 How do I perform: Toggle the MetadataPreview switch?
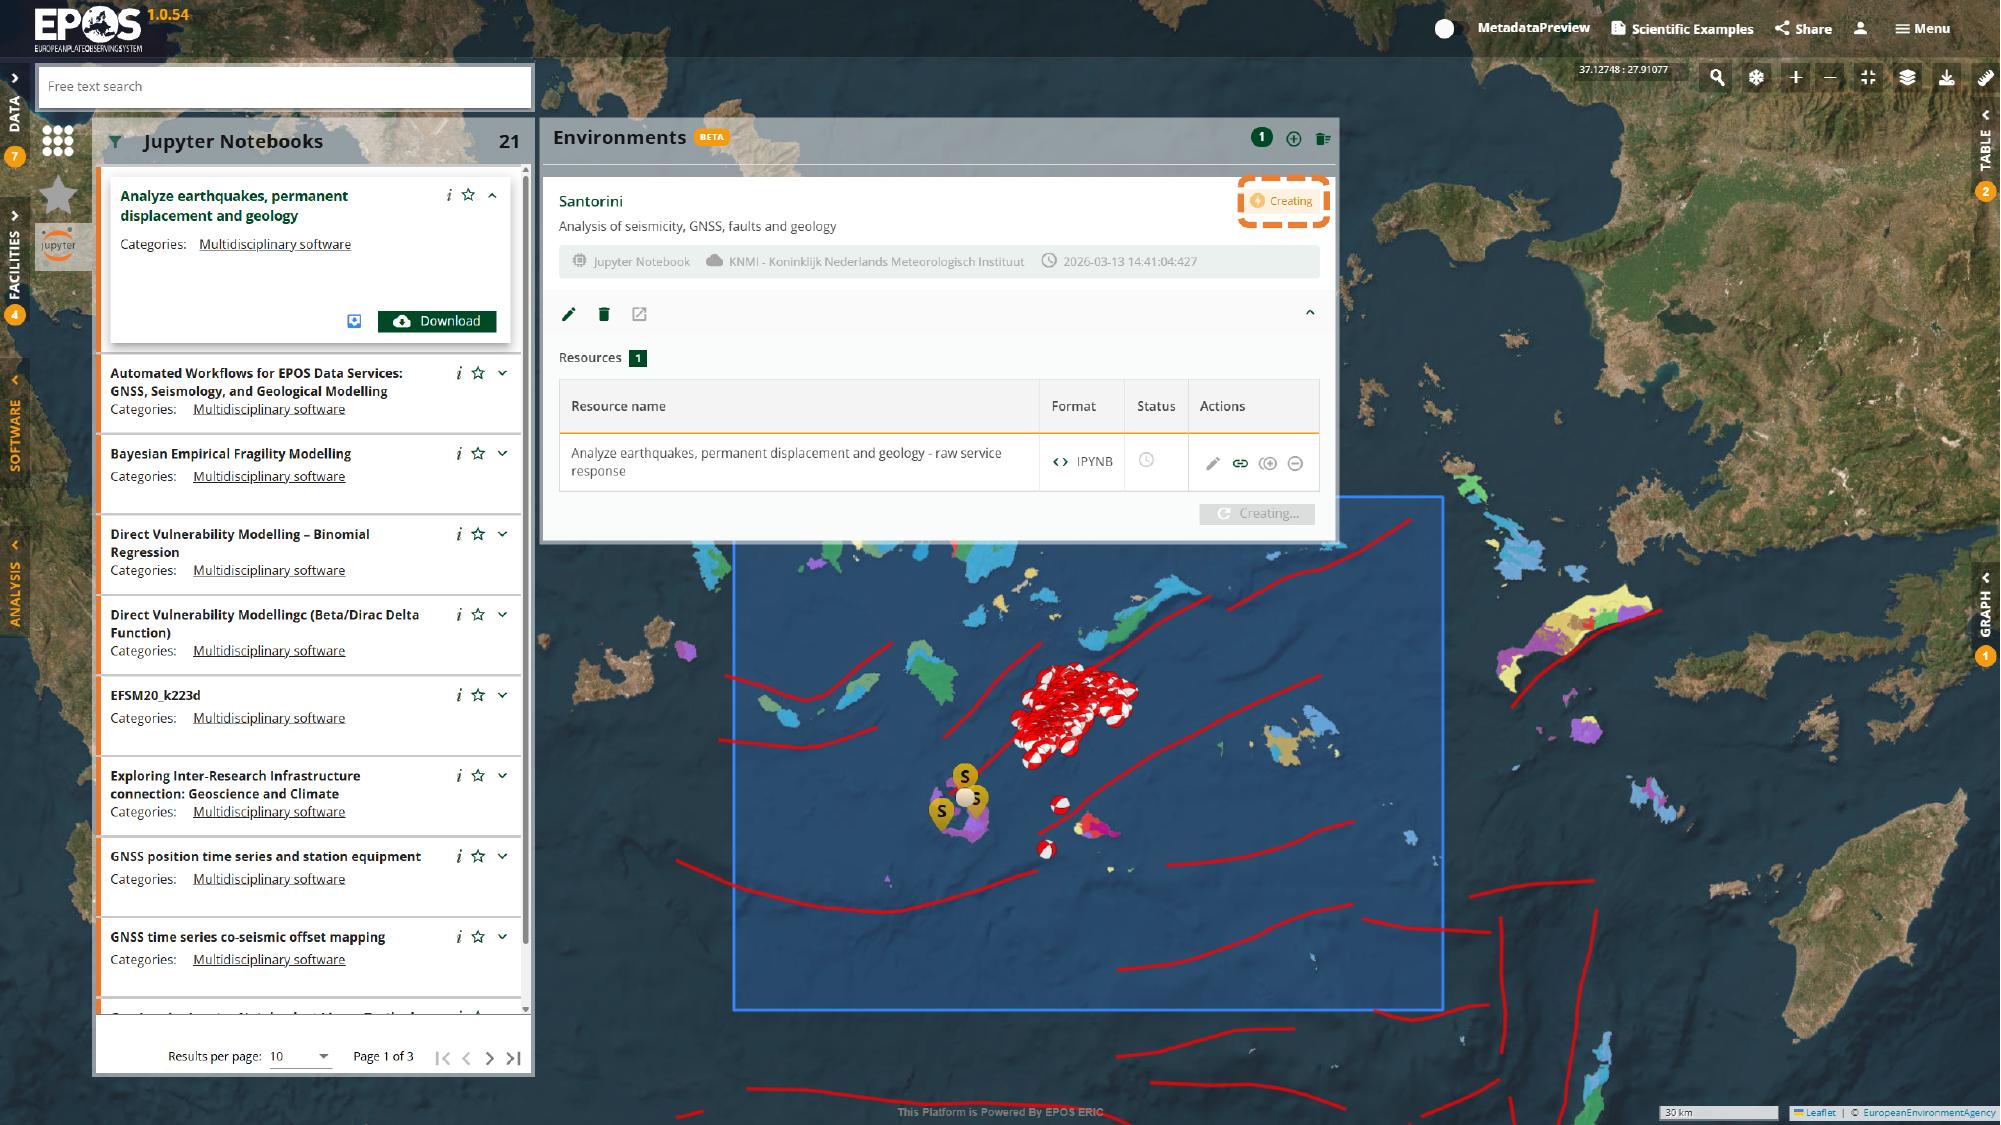pyautogui.click(x=1446, y=29)
